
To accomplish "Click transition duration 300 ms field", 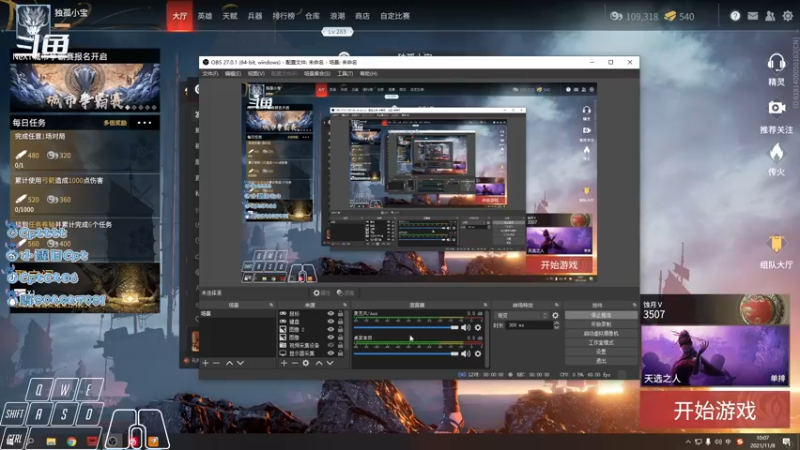I will [529, 325].
